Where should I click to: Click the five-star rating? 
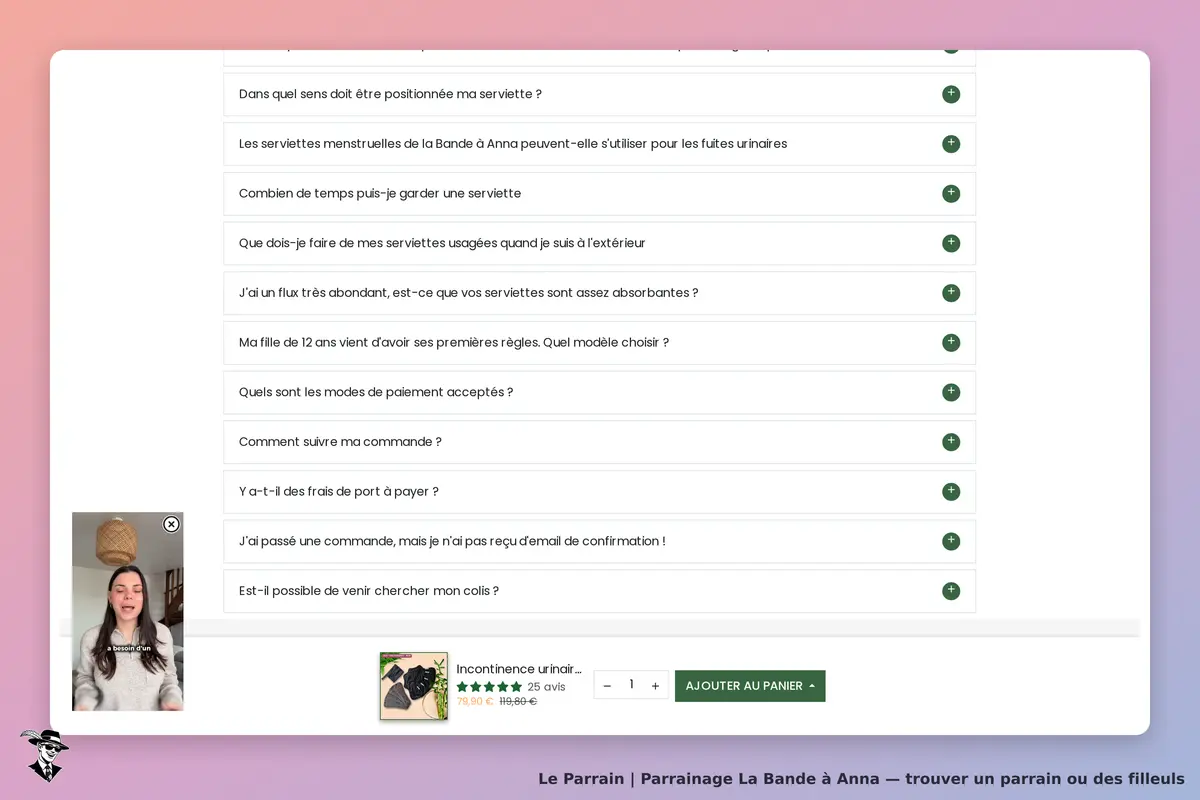pos(489,687)
